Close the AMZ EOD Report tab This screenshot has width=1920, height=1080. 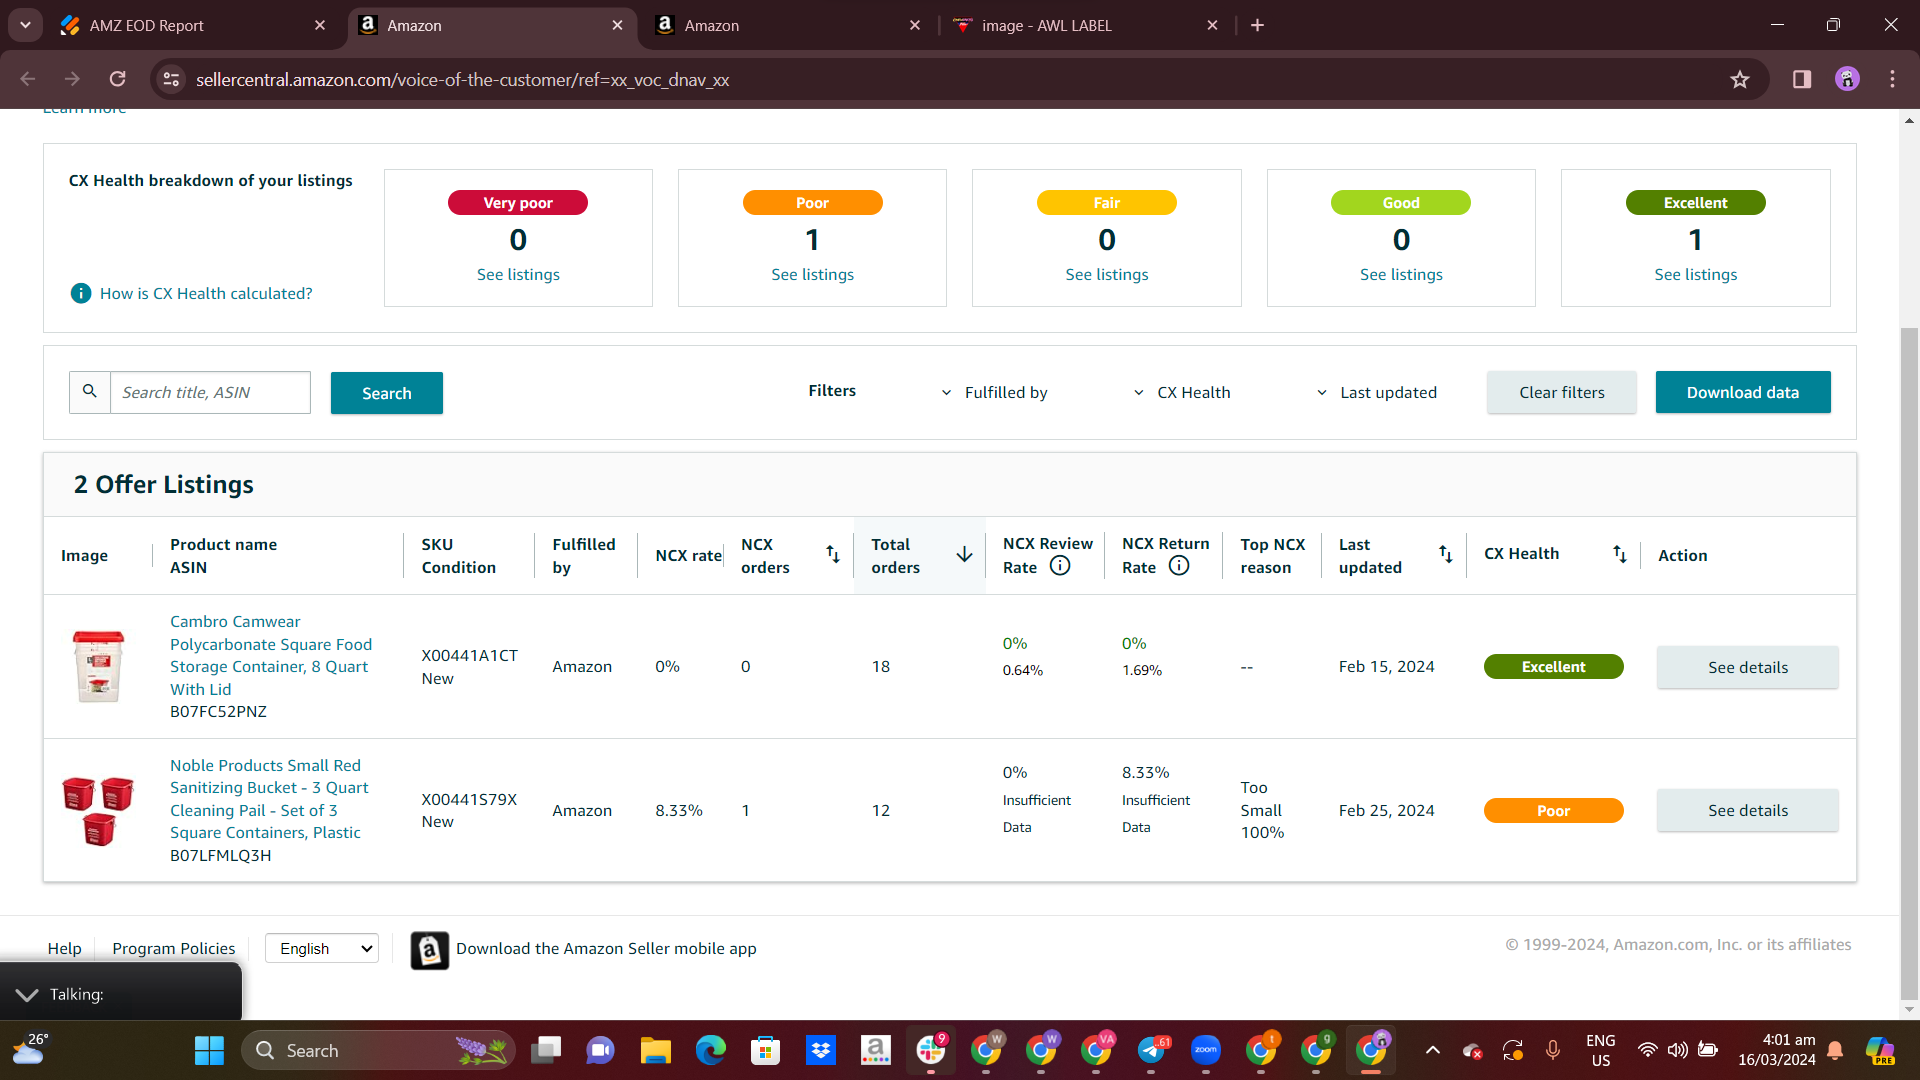tap(320, 25)
